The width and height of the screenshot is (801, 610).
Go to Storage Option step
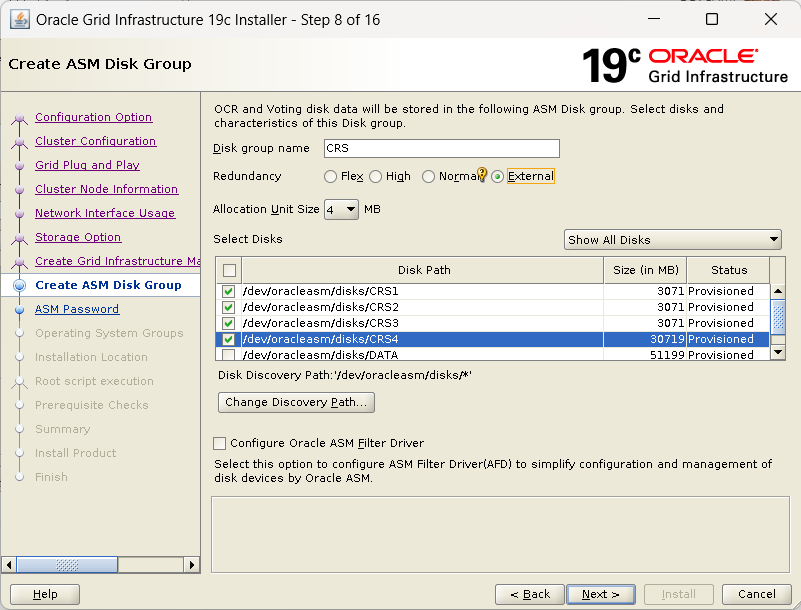pos(78,237)
